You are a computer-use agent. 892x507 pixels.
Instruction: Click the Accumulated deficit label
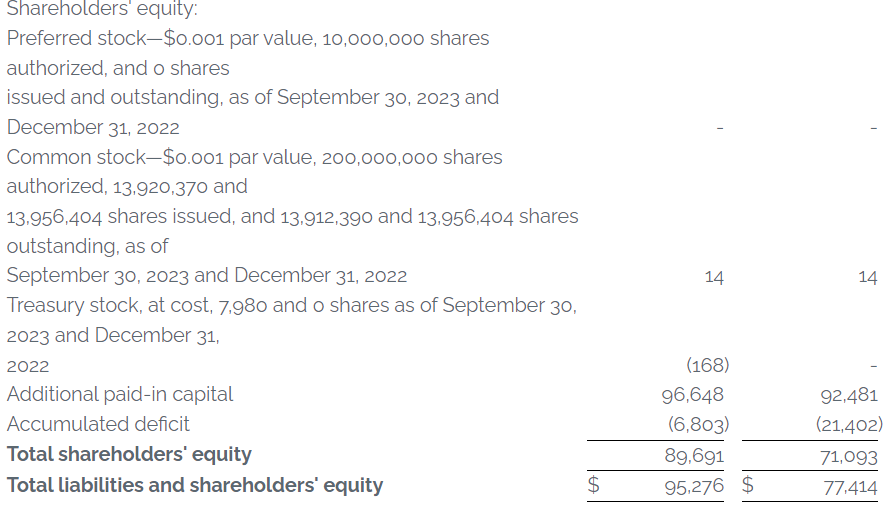pyautogui.click(x=98, y=424)
